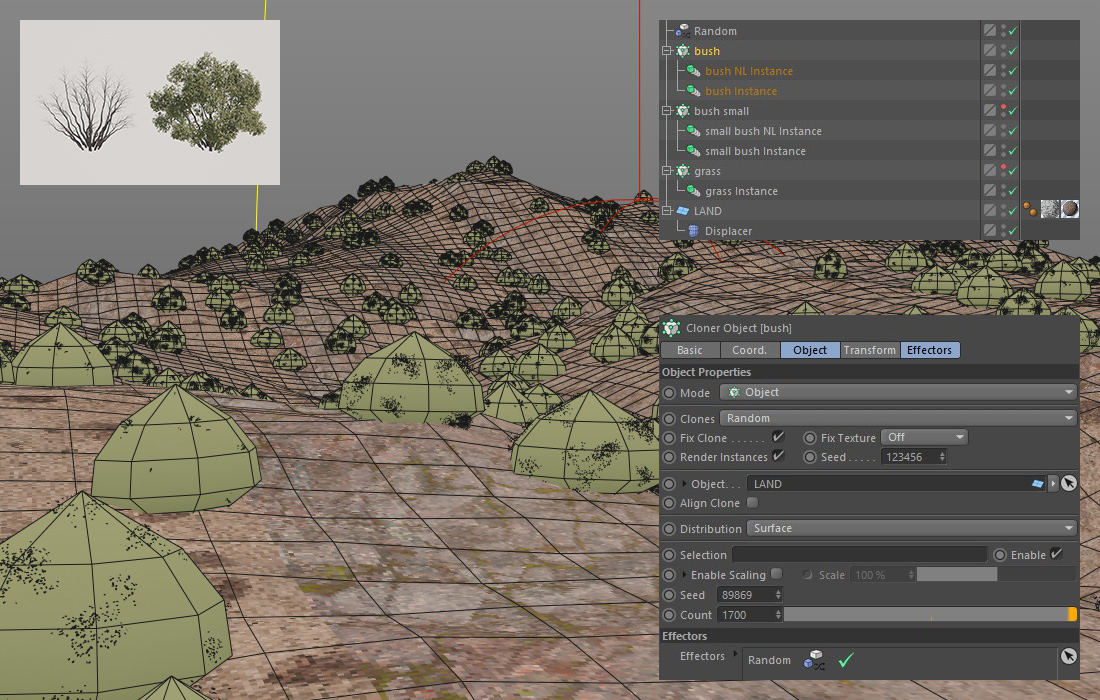The image size is (1100, 700).
Task: Click the LAND plane object icon
Action: click(x=683, y=211)
